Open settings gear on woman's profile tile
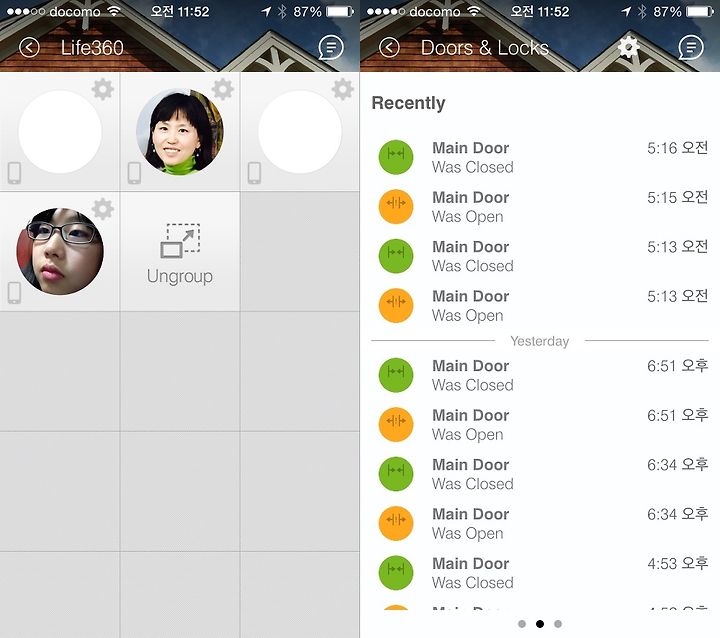The height and width of the screenshot is (638, 720). tap(223, 89)
